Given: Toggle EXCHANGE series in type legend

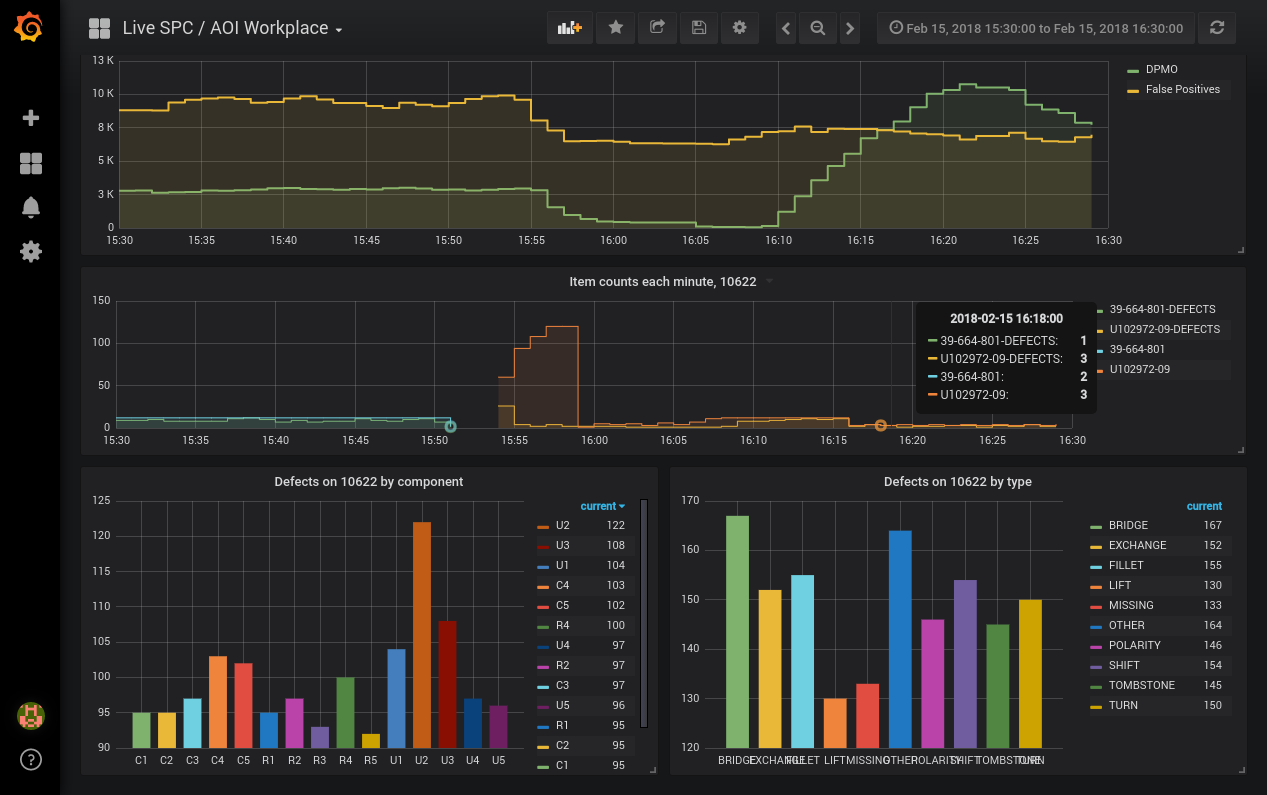Looking at the screenshot, I should tap(1137, 545).
